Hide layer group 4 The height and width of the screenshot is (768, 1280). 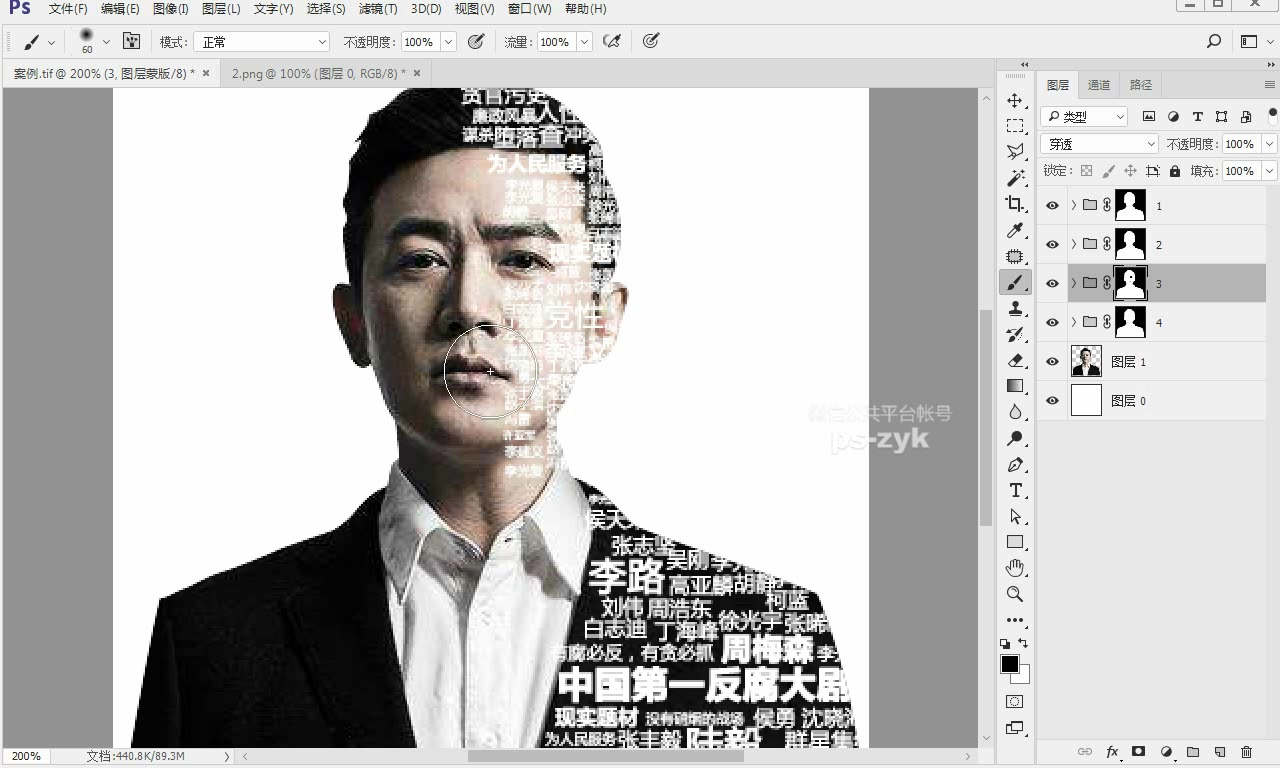point(1052,323)
